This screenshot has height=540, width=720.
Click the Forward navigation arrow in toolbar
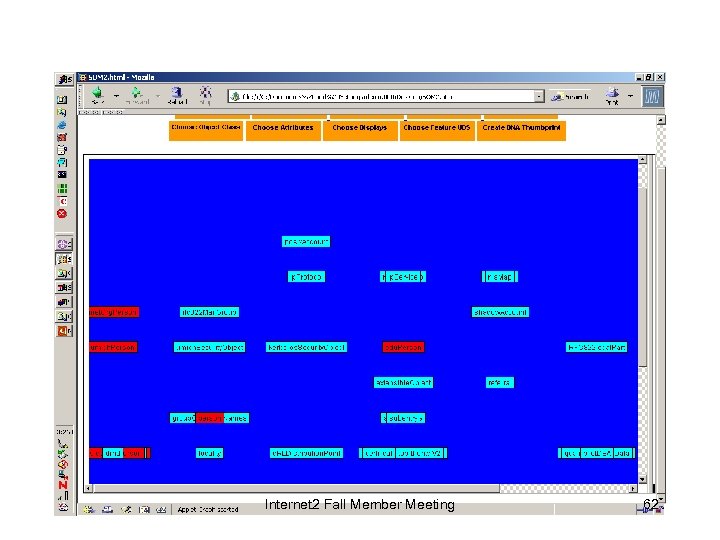click(x=136, y=93)
